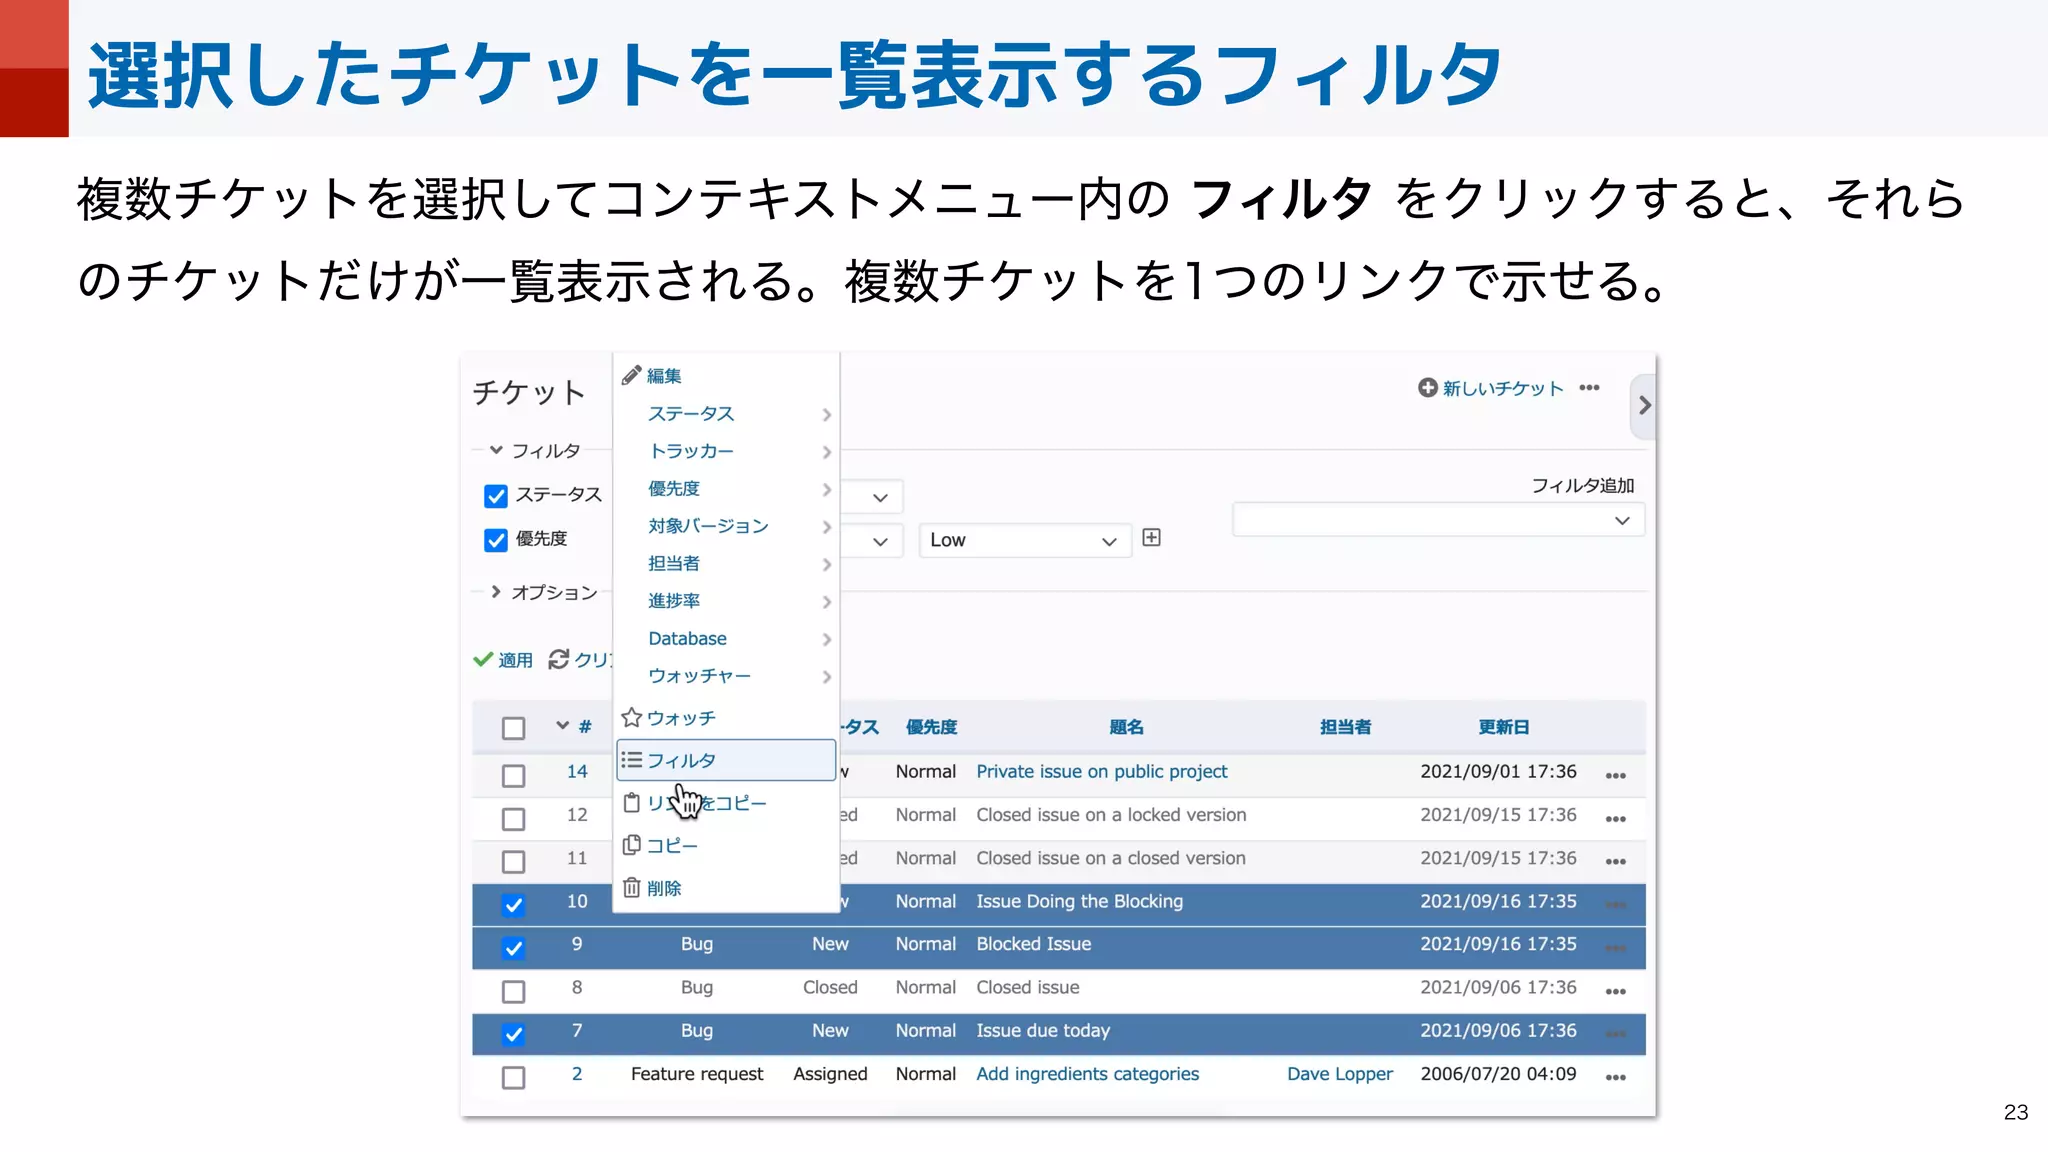
Task: Click the plus icon of 新しいチケット
Action: [x=1428, y=387]
